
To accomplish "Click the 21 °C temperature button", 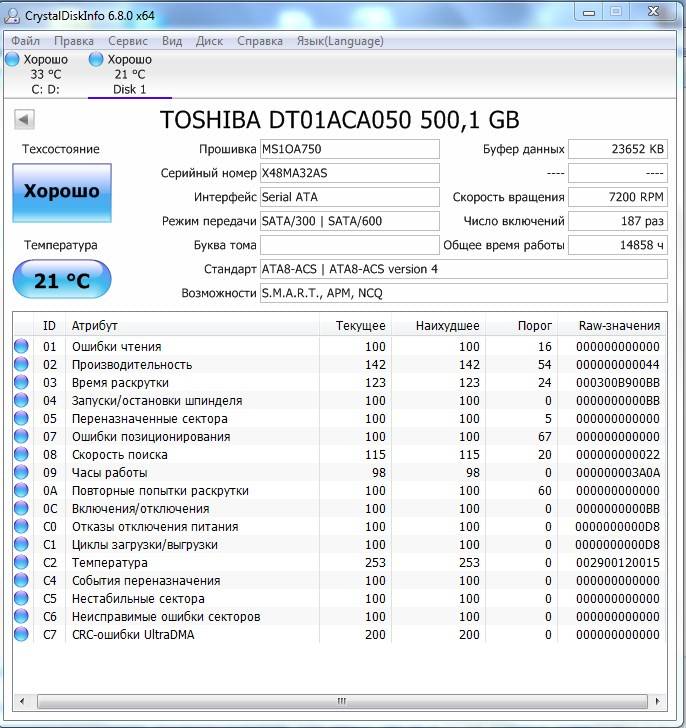I will coord(61,280).
